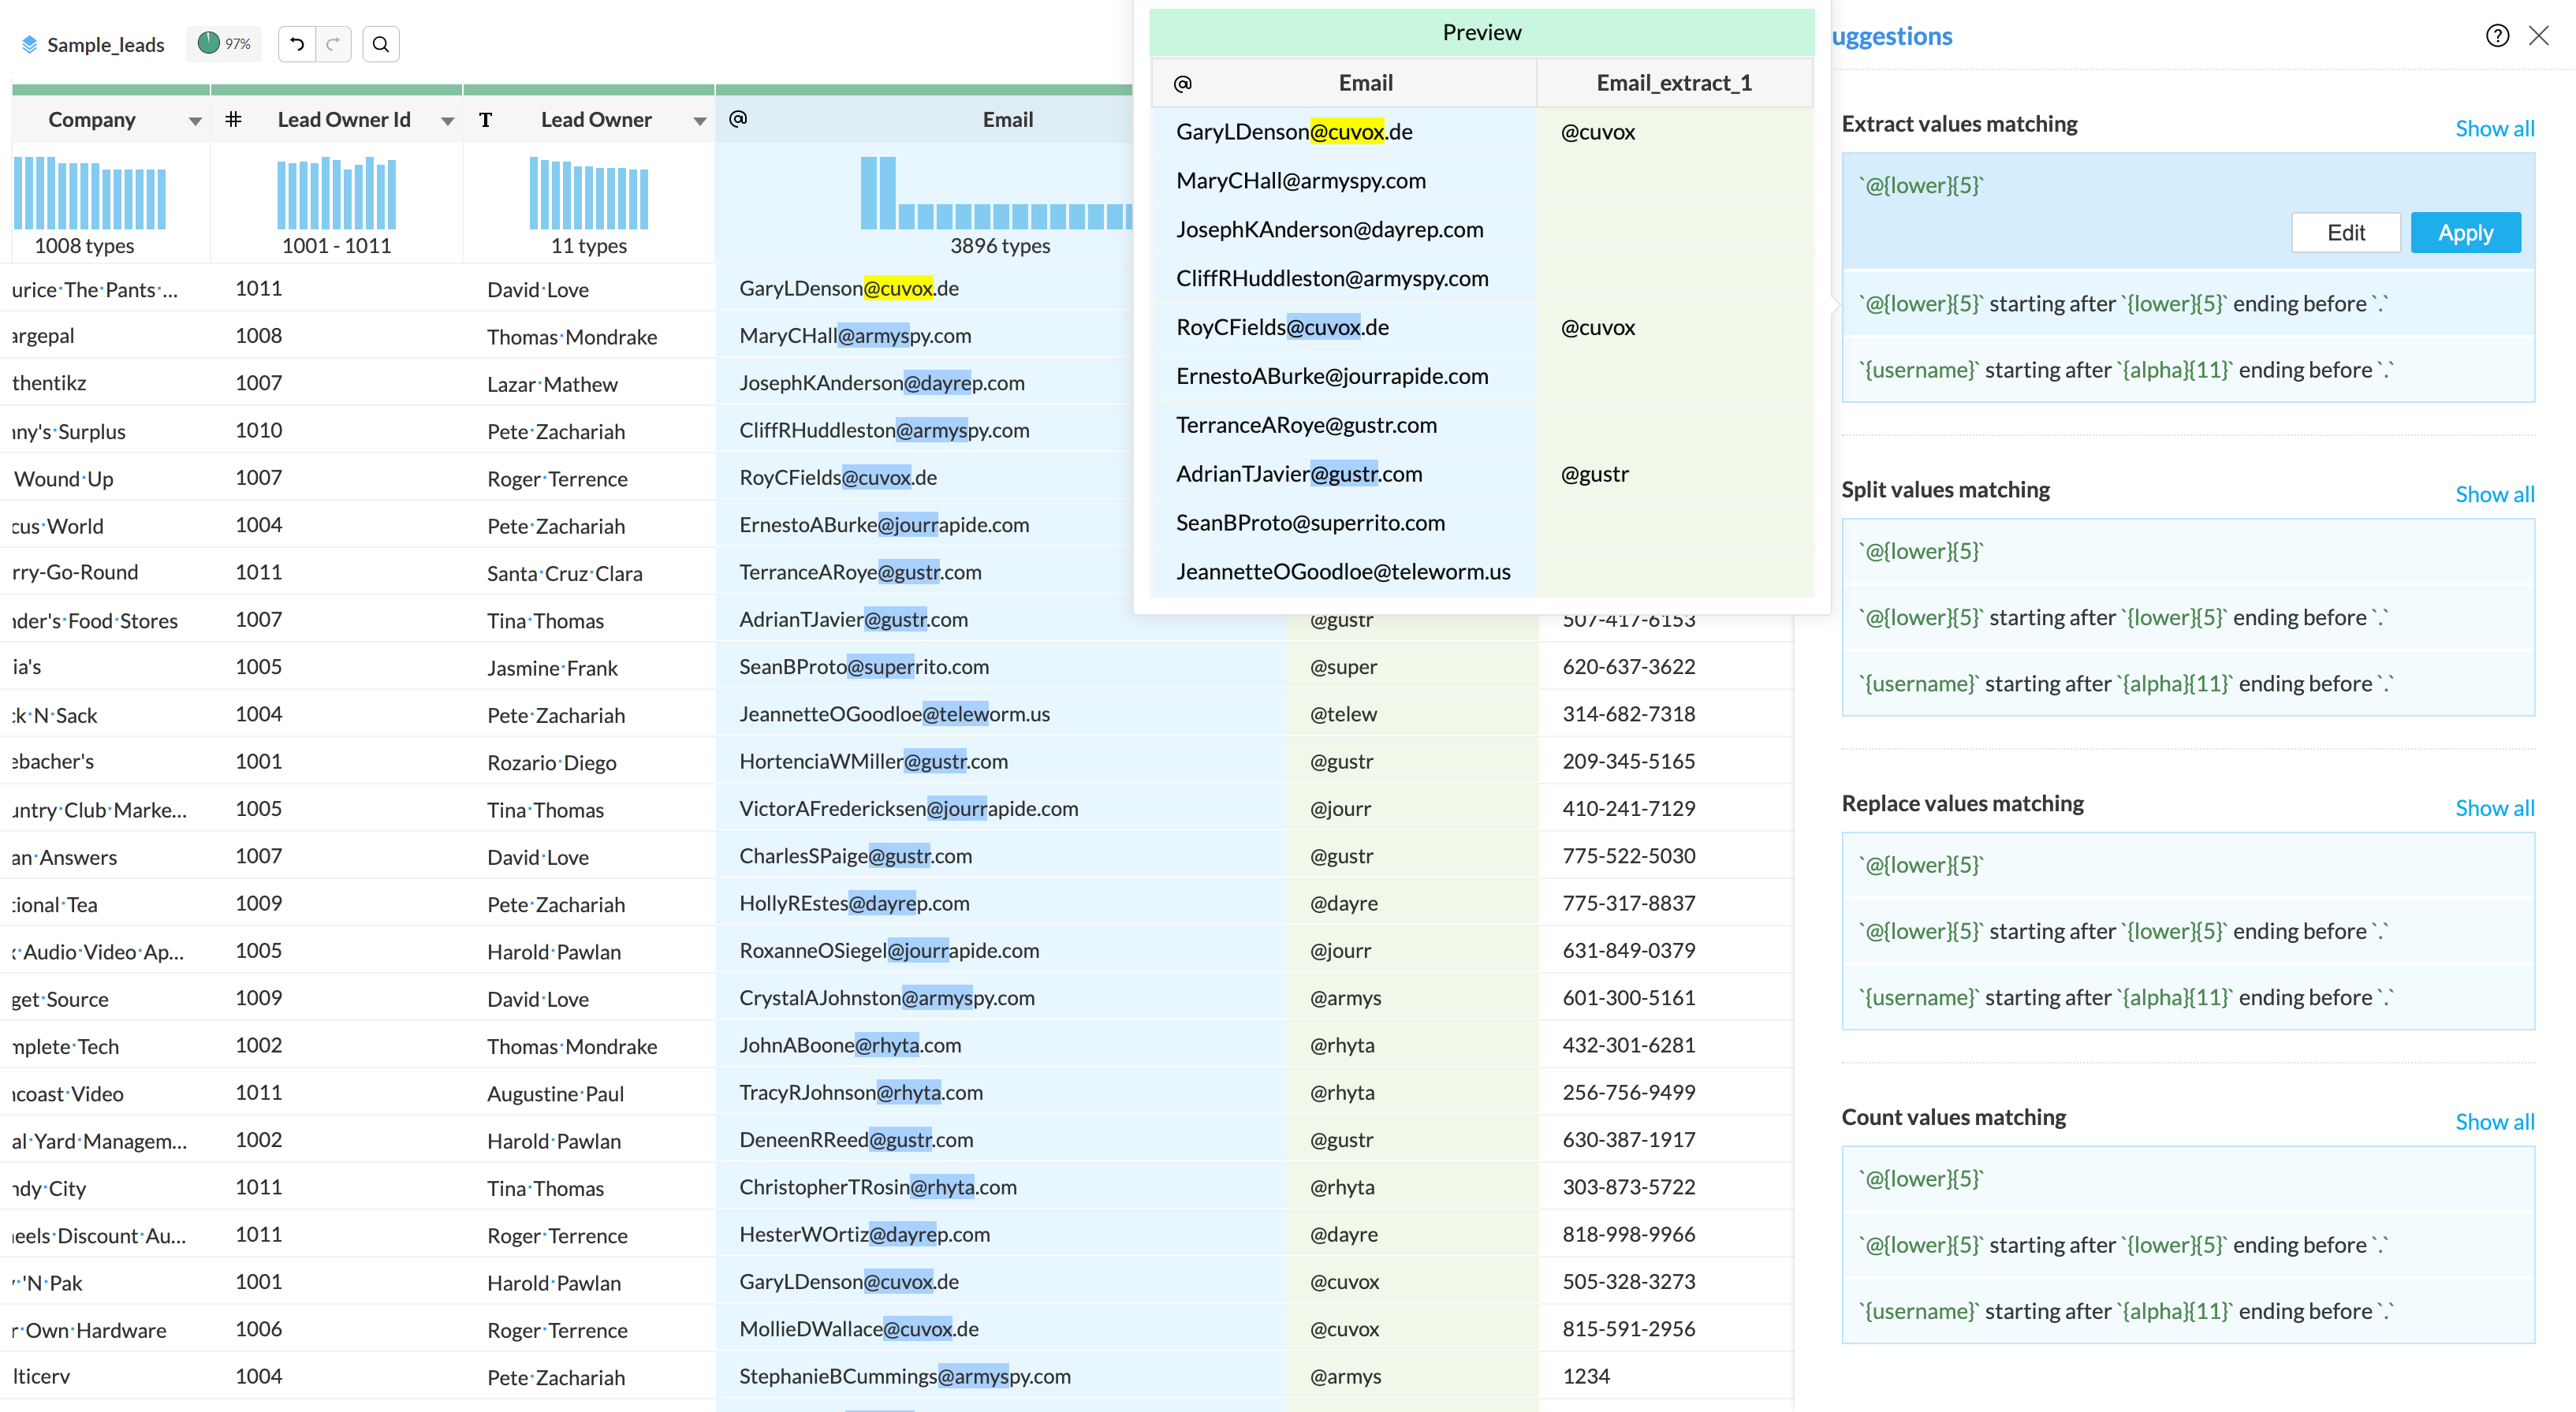Click the redo arrow icon
This screenshot has width=2576, height=1412.
[333, 44]
